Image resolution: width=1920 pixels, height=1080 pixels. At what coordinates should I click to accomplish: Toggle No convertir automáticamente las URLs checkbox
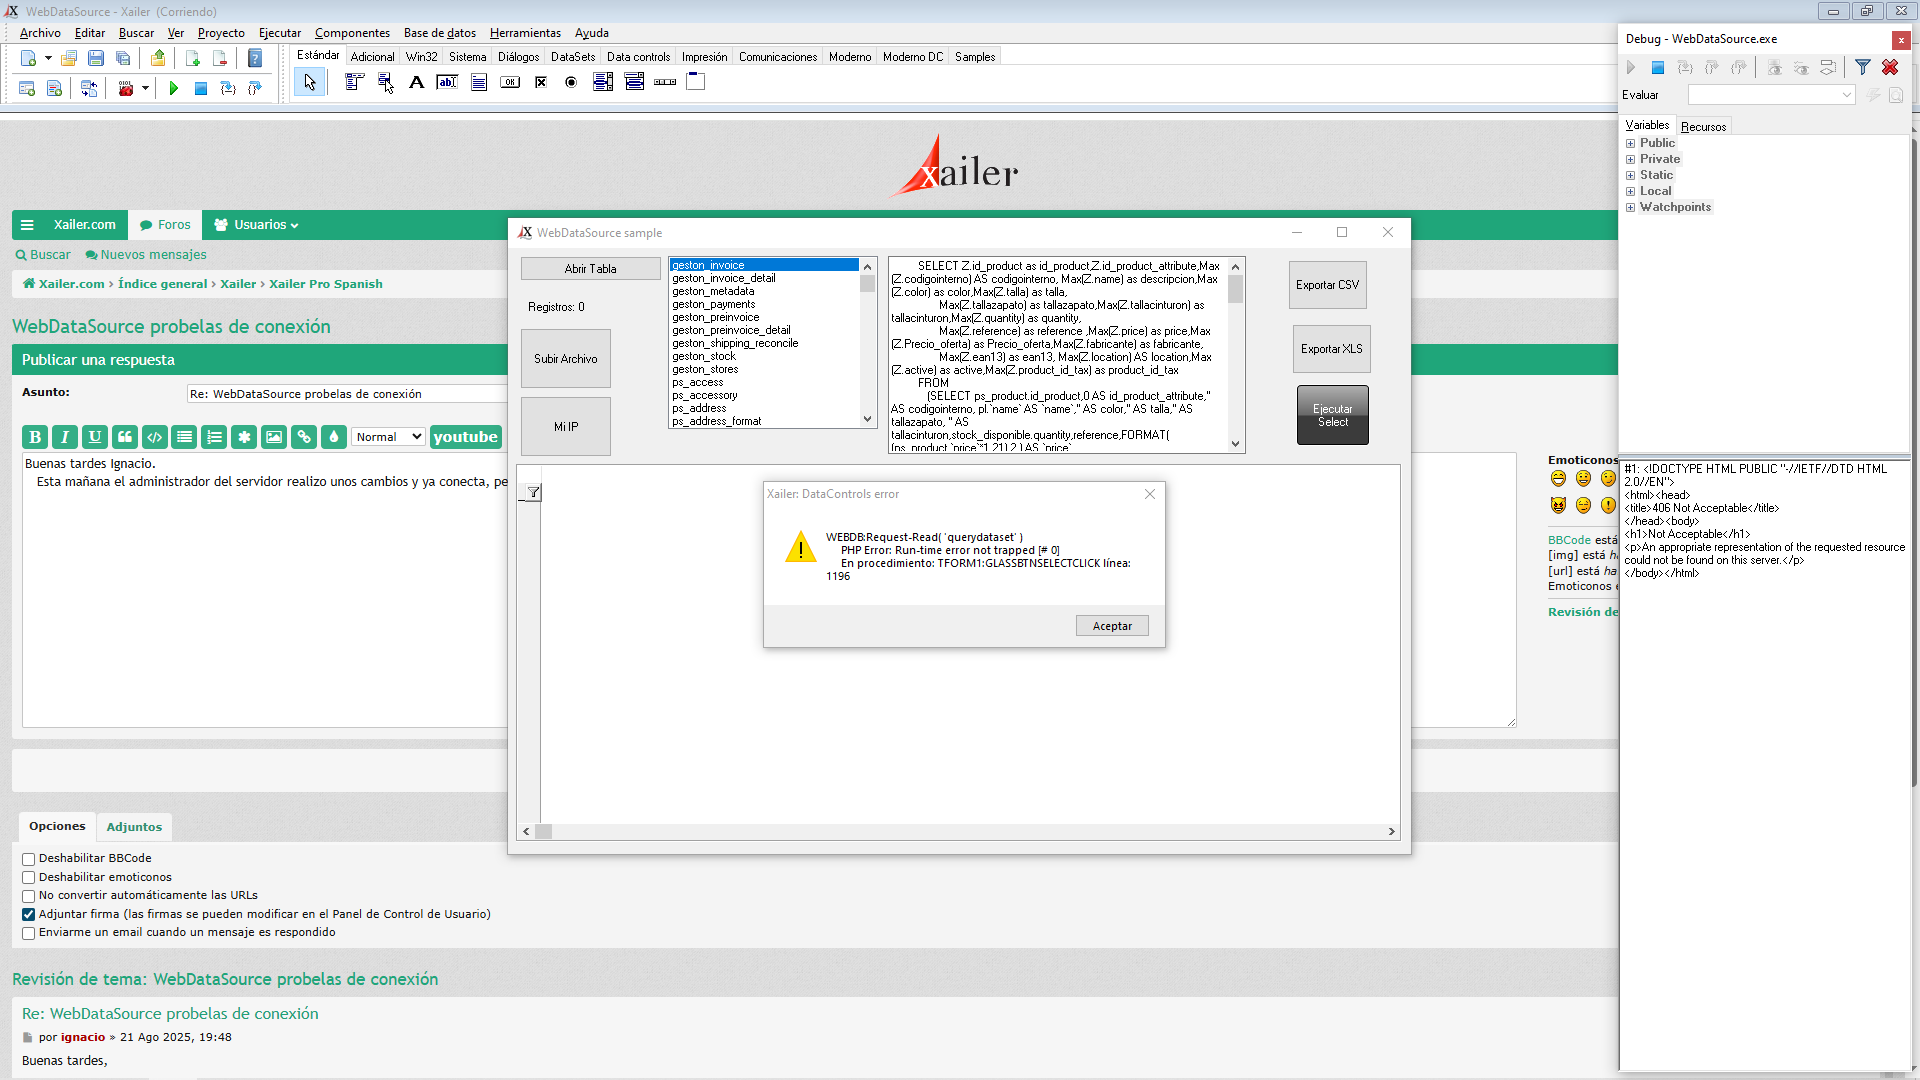click(x=29, y=896)
